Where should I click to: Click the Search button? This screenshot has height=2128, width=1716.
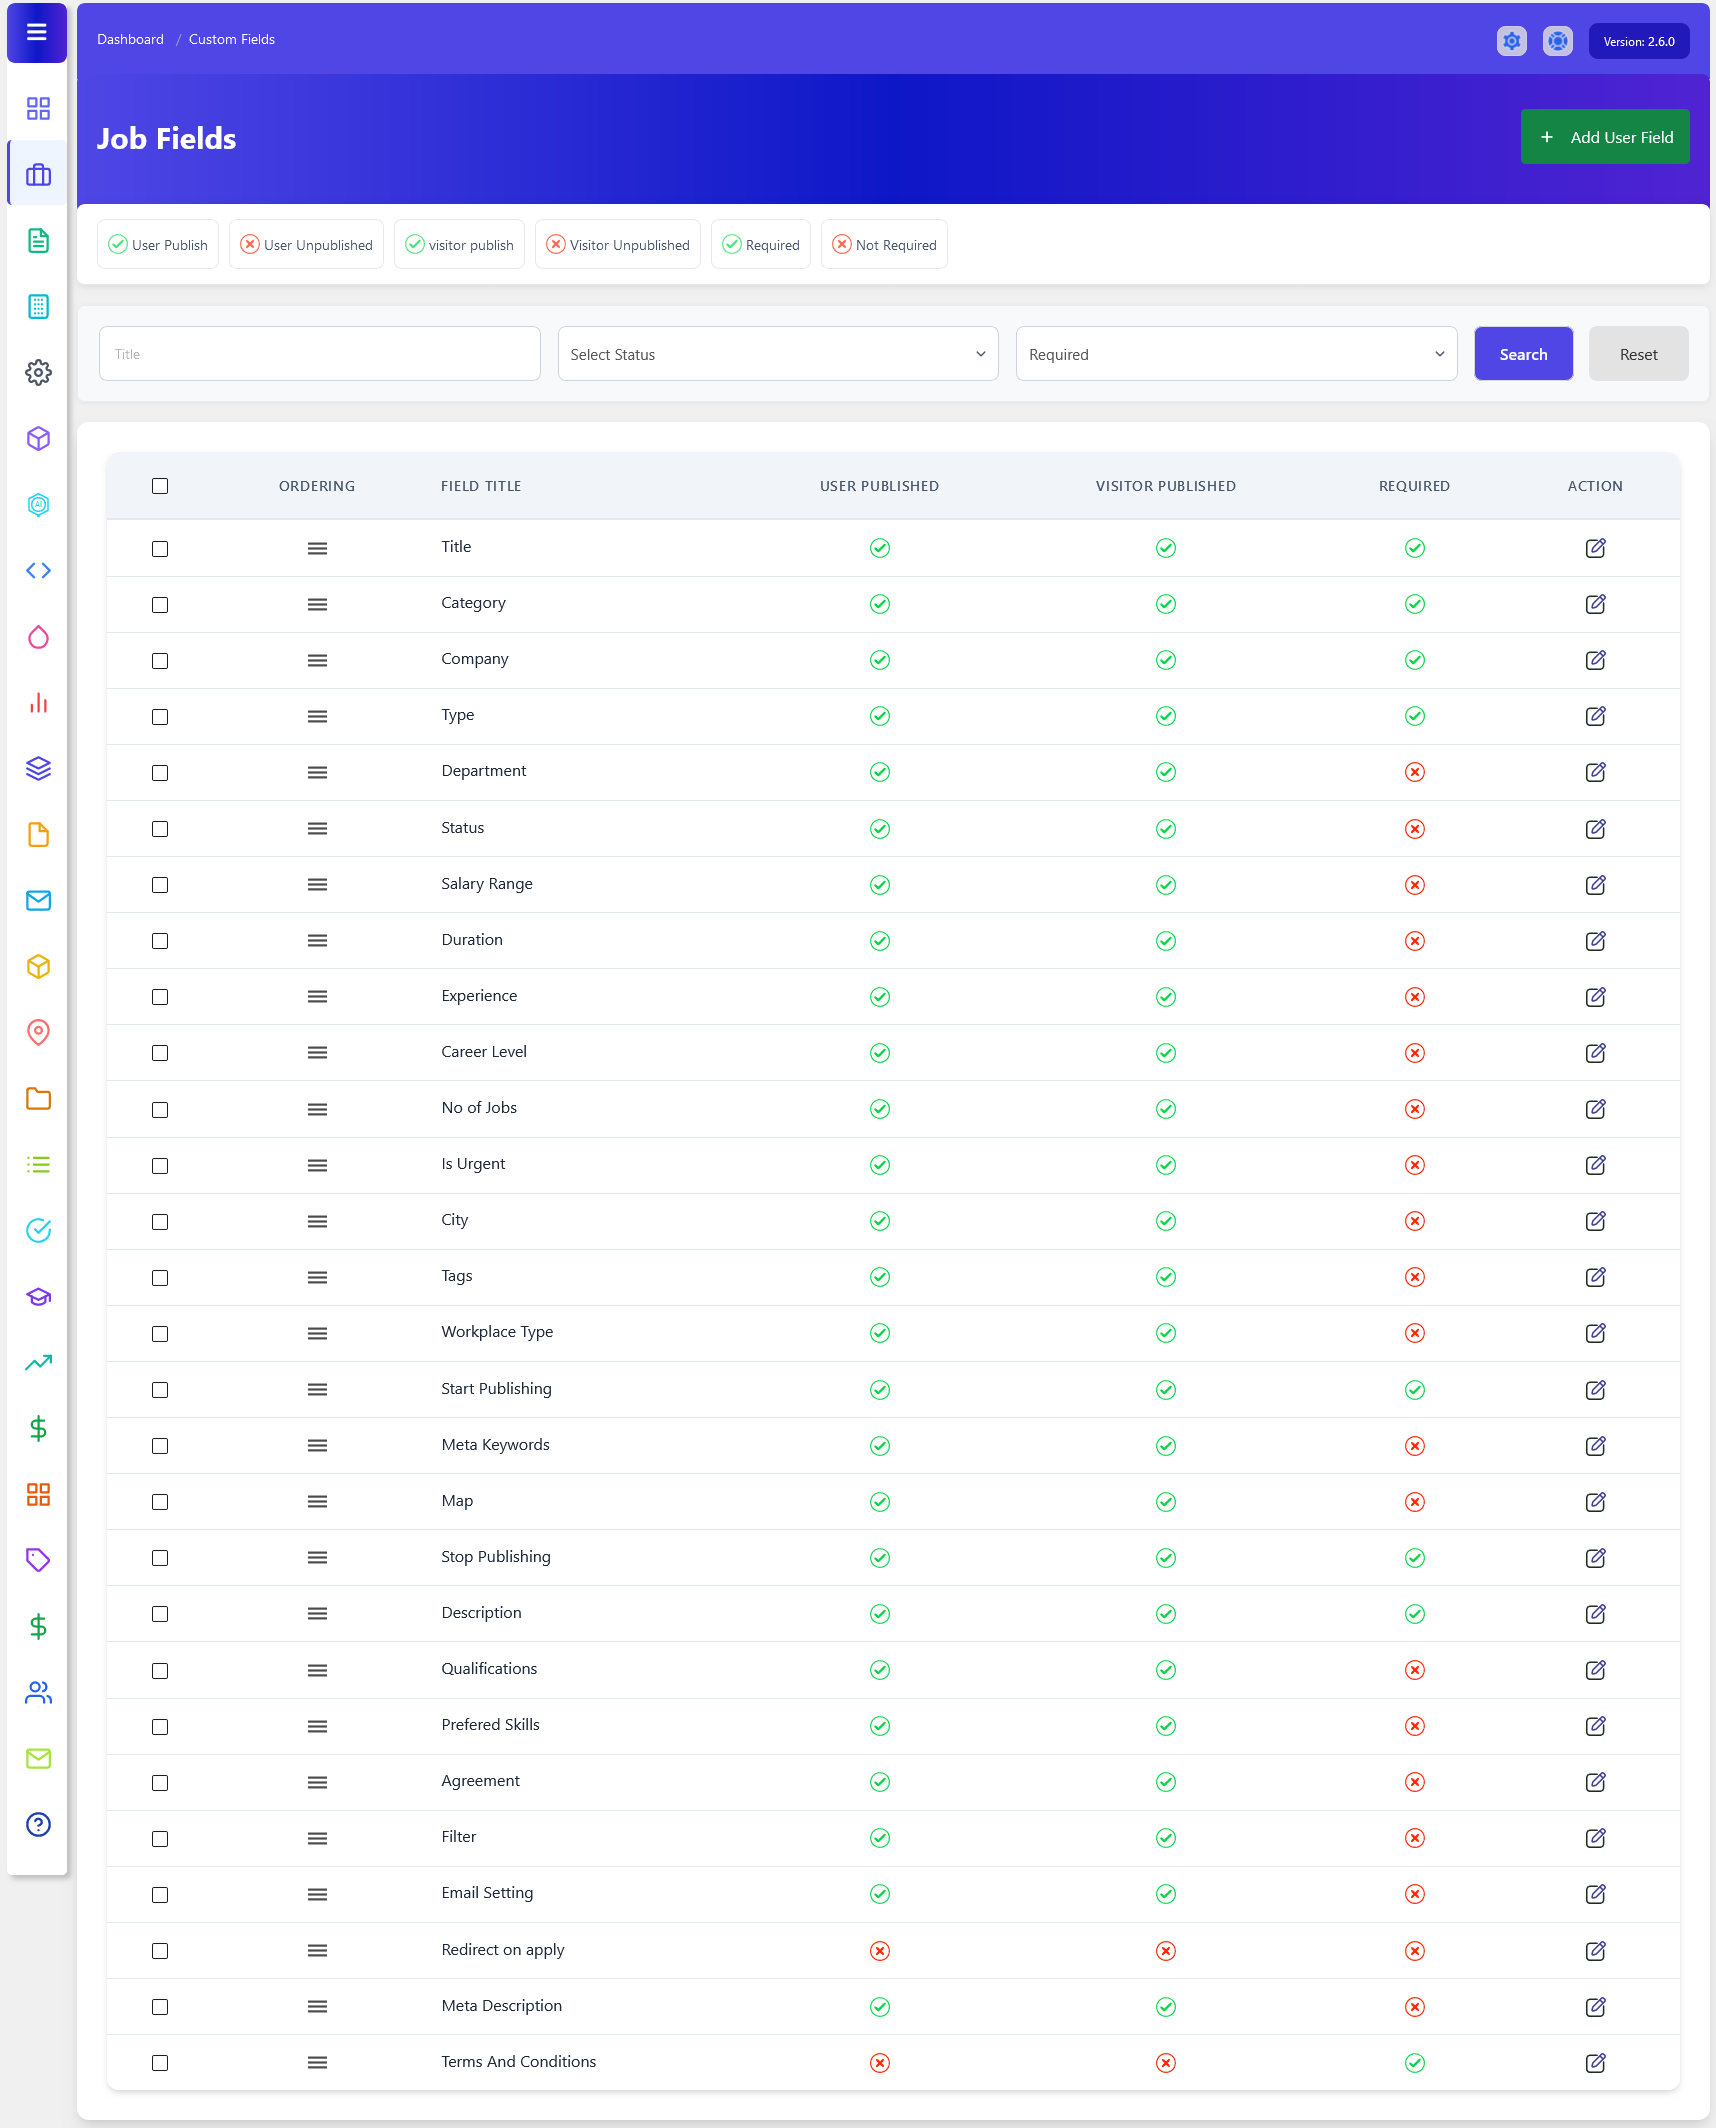point(1523,354)
